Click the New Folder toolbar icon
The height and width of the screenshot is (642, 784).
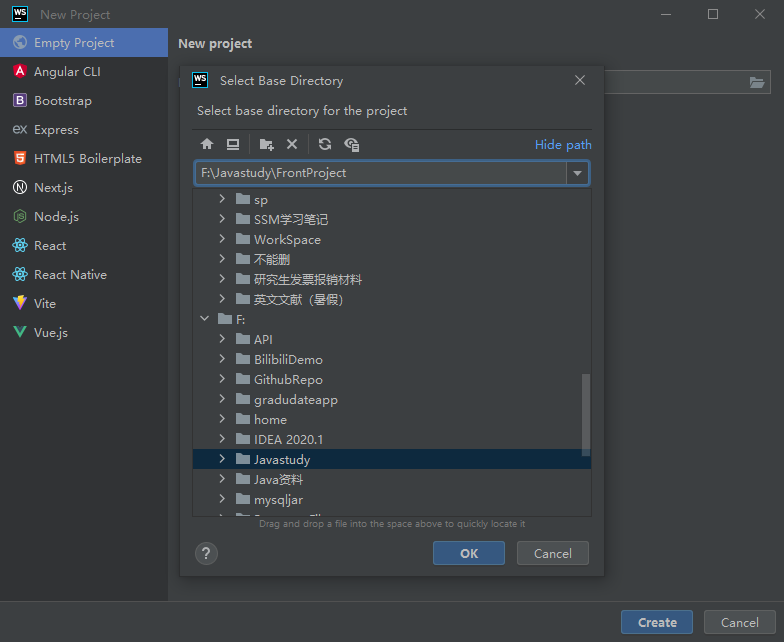(x=266, y=144)
